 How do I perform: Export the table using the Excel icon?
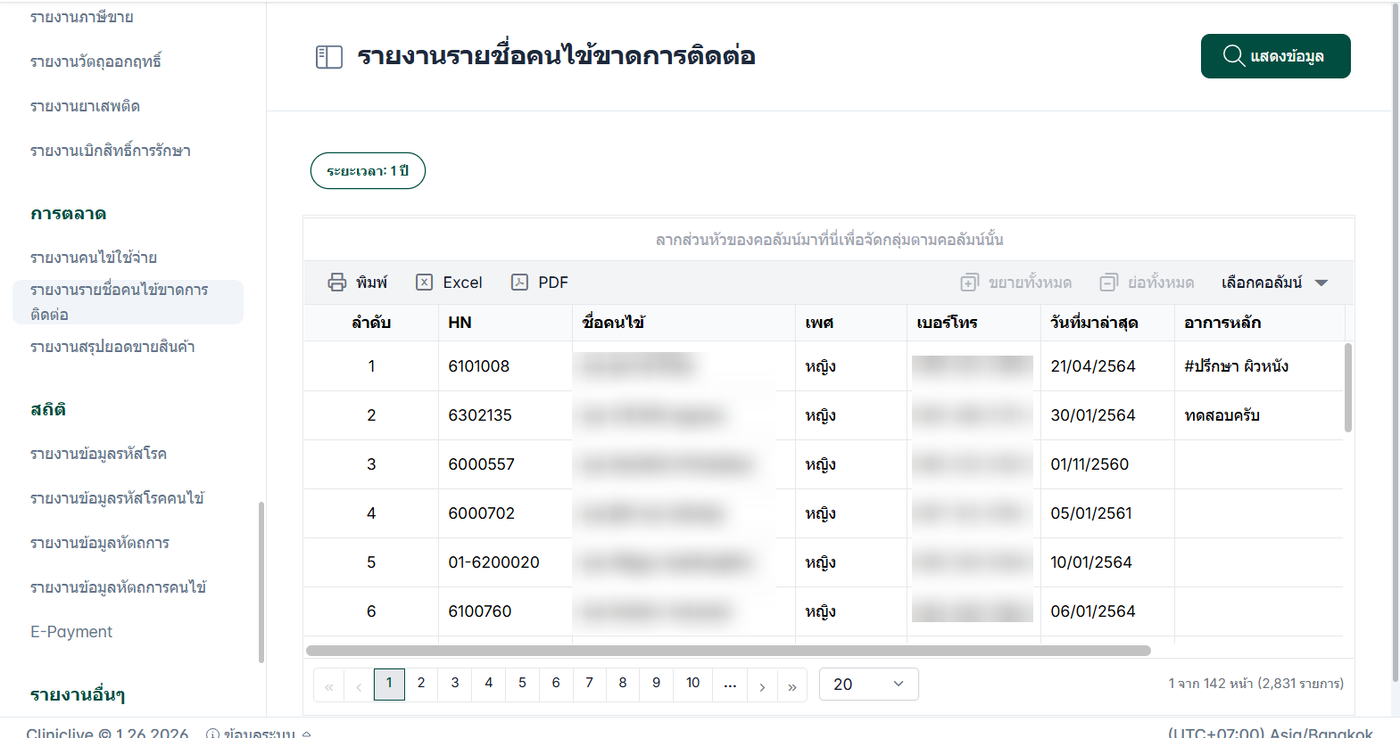(424, 282)
